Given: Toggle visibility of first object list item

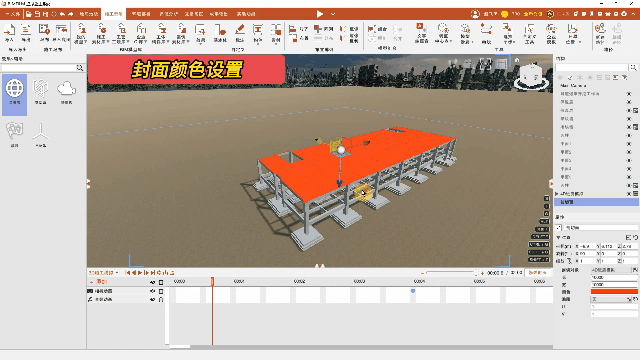Looking at the screenshot, I should (x=629, y=94).
